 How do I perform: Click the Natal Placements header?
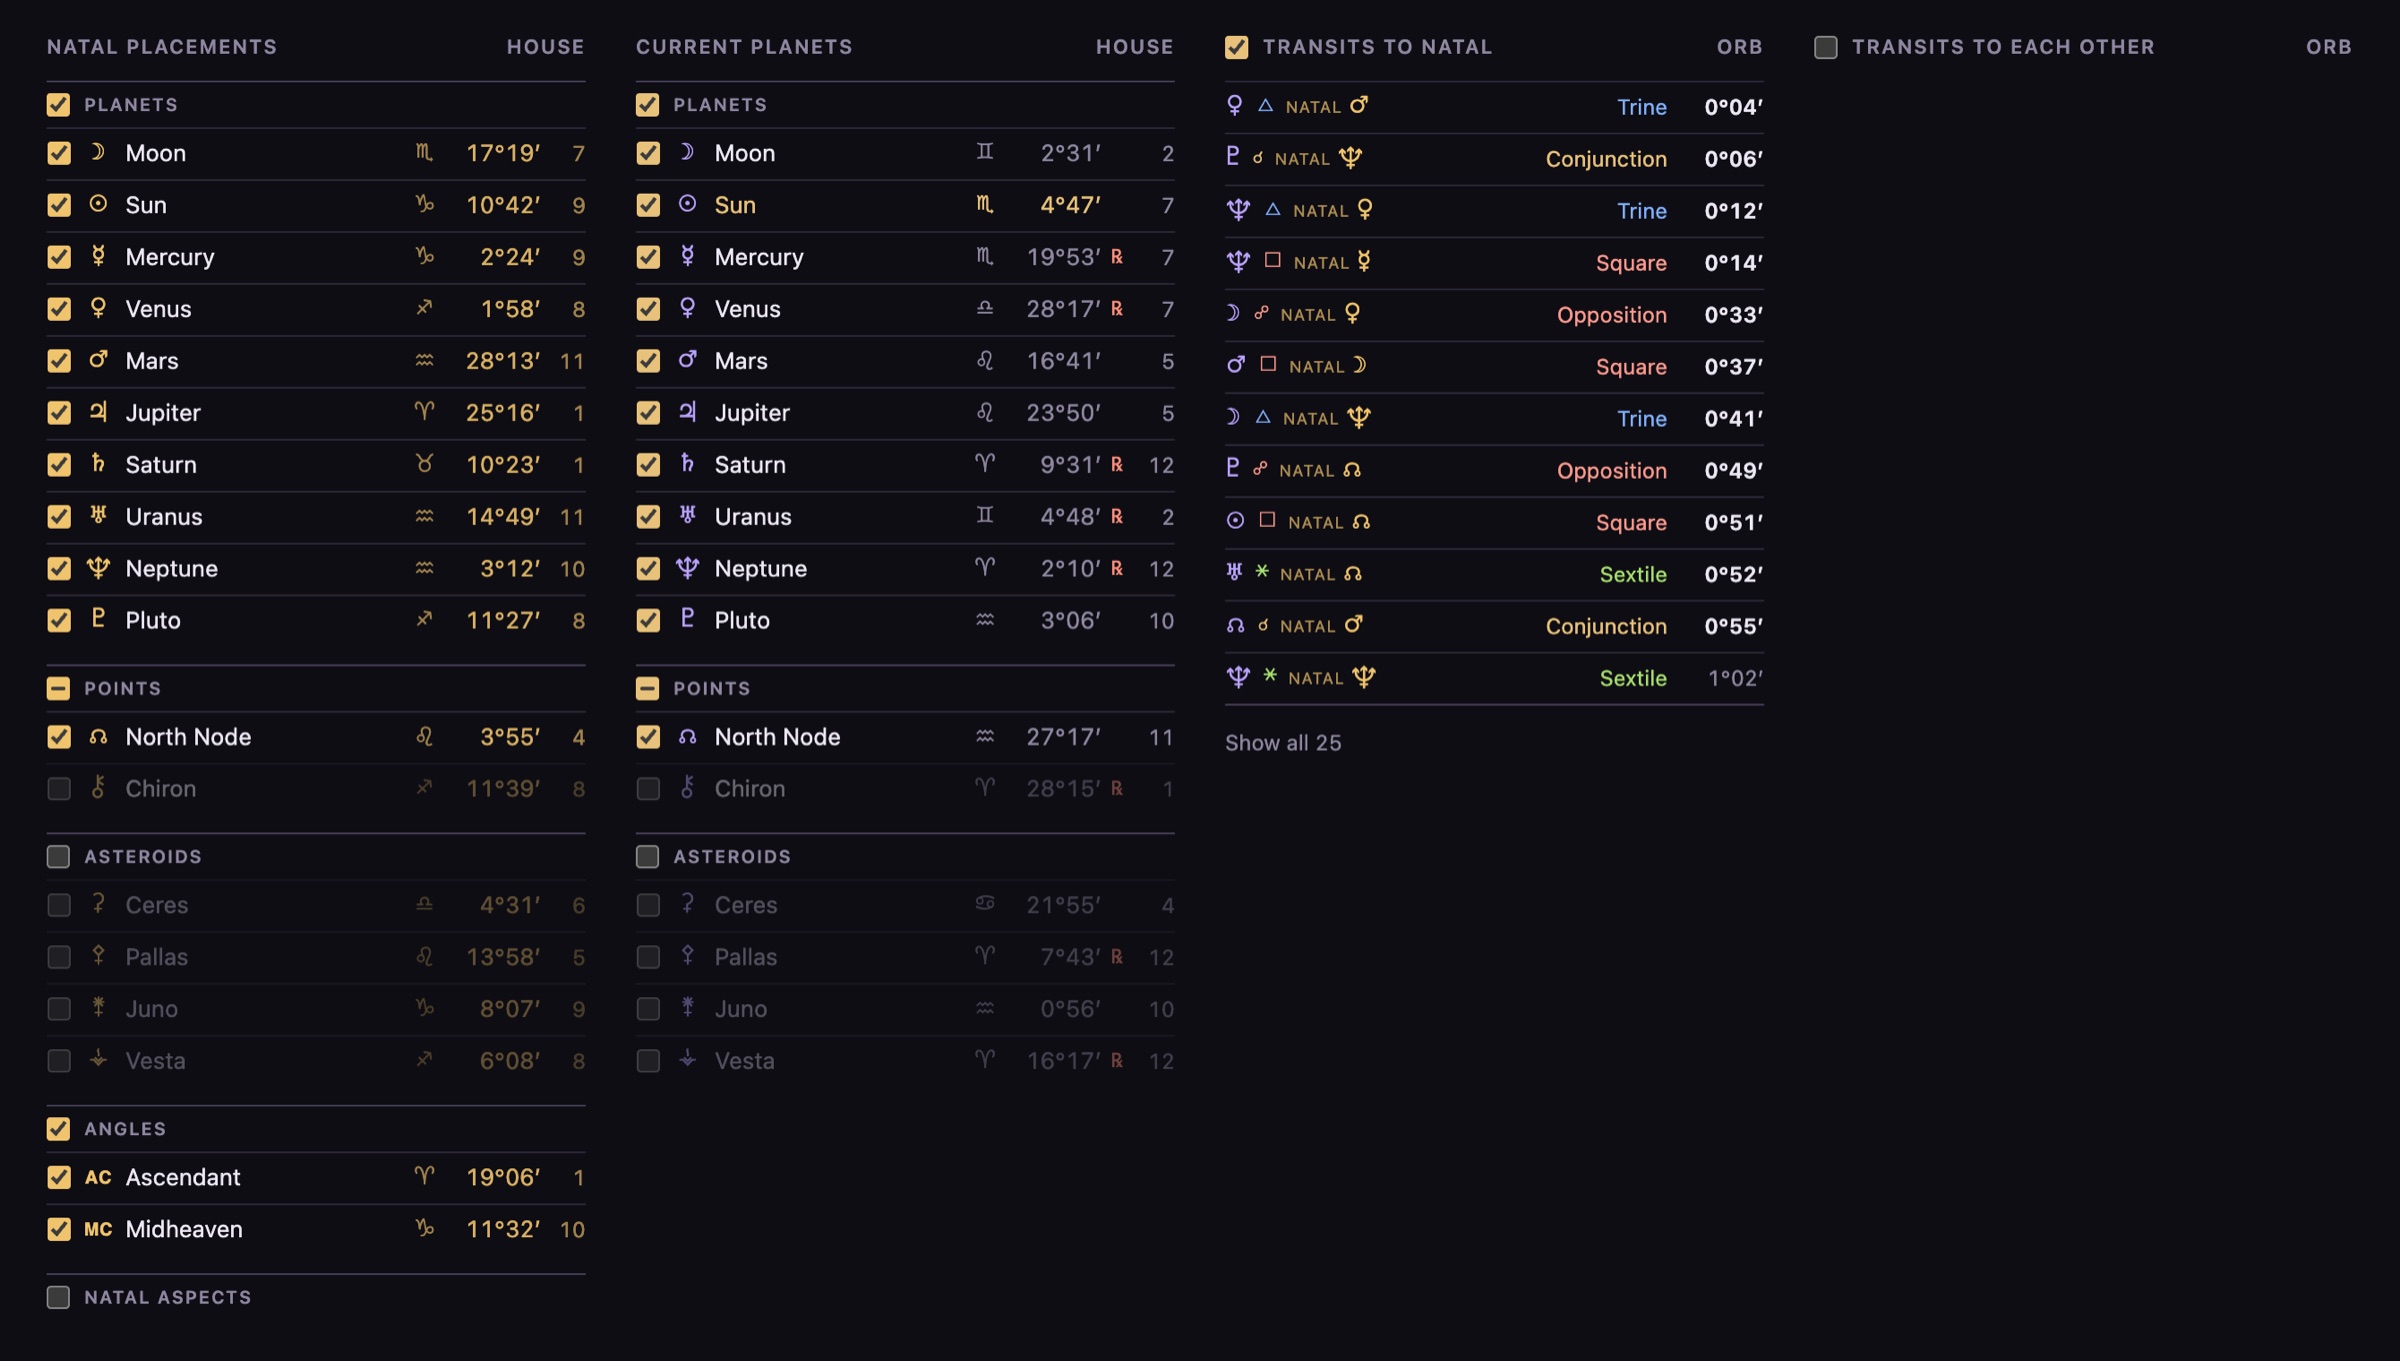pyautogui.click(x=162, y=47)
